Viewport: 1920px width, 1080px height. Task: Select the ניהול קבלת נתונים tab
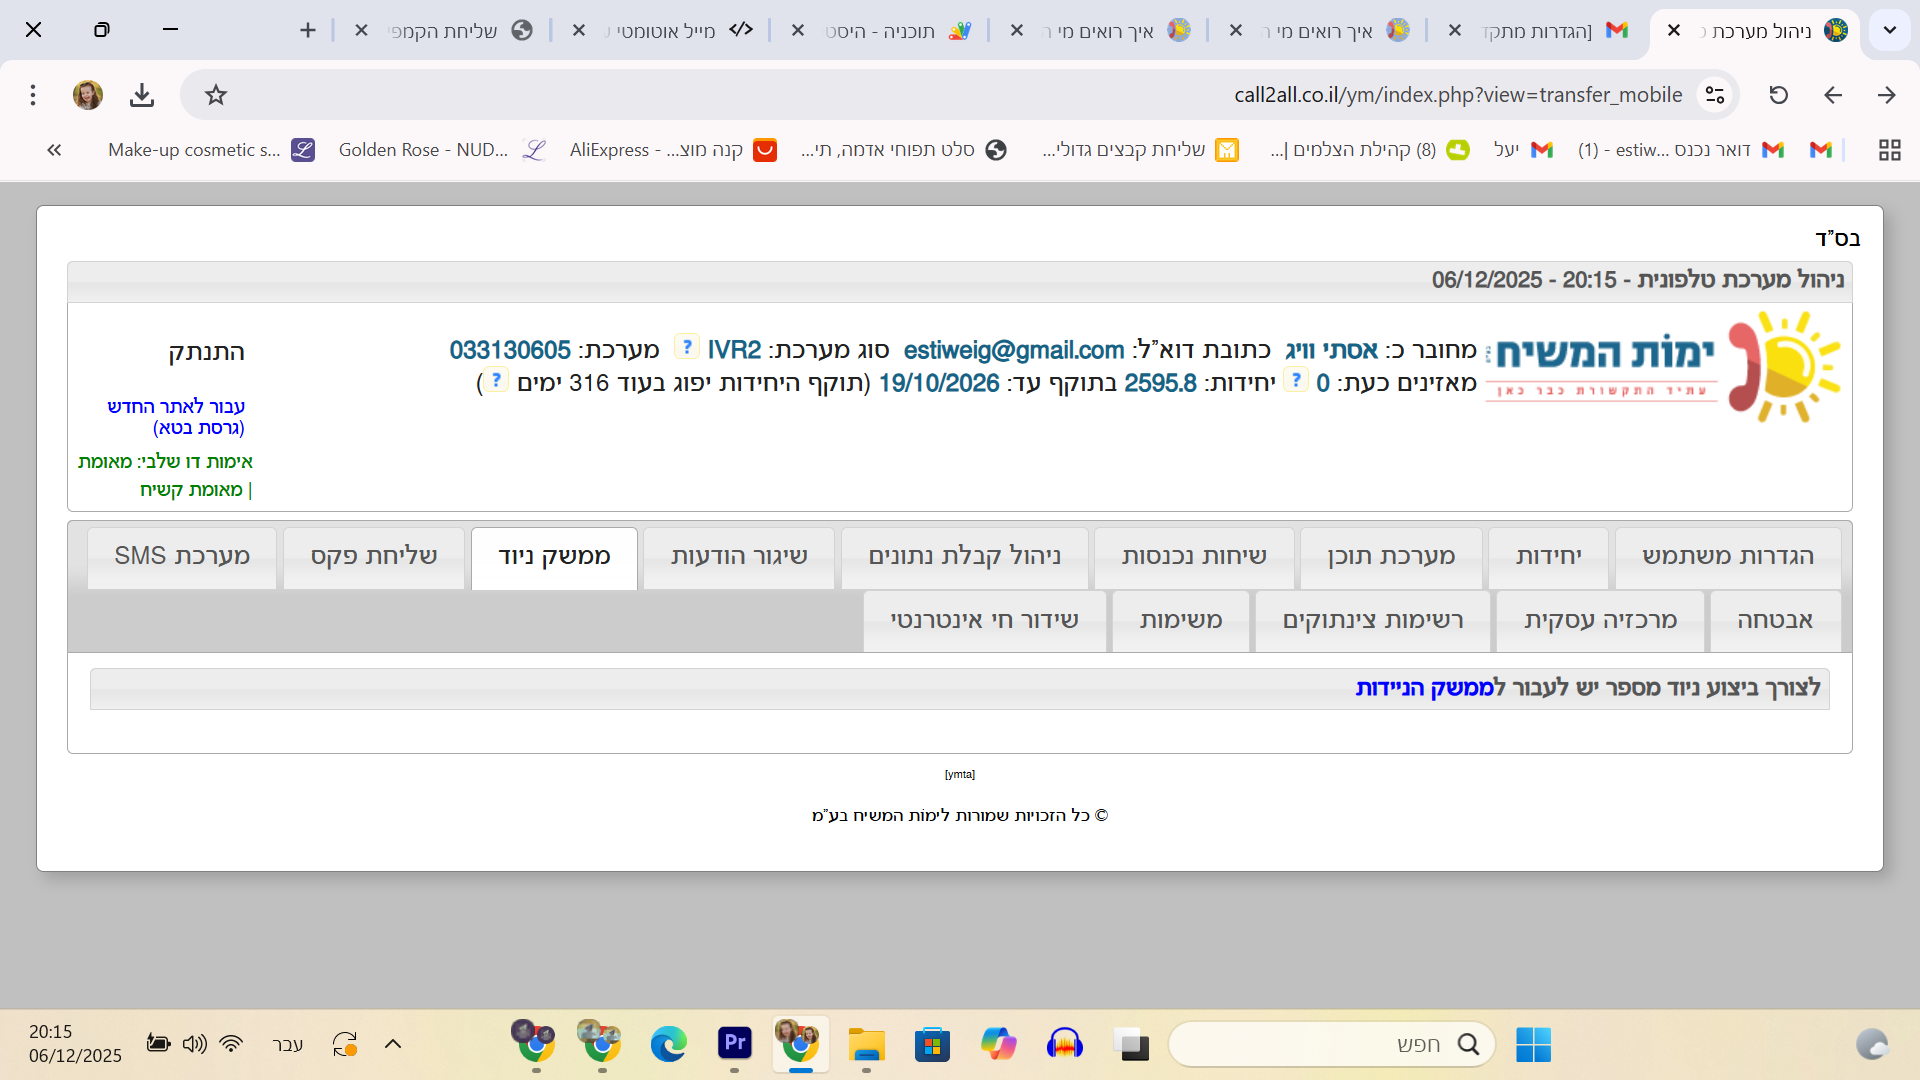click(x=964, y=556)
